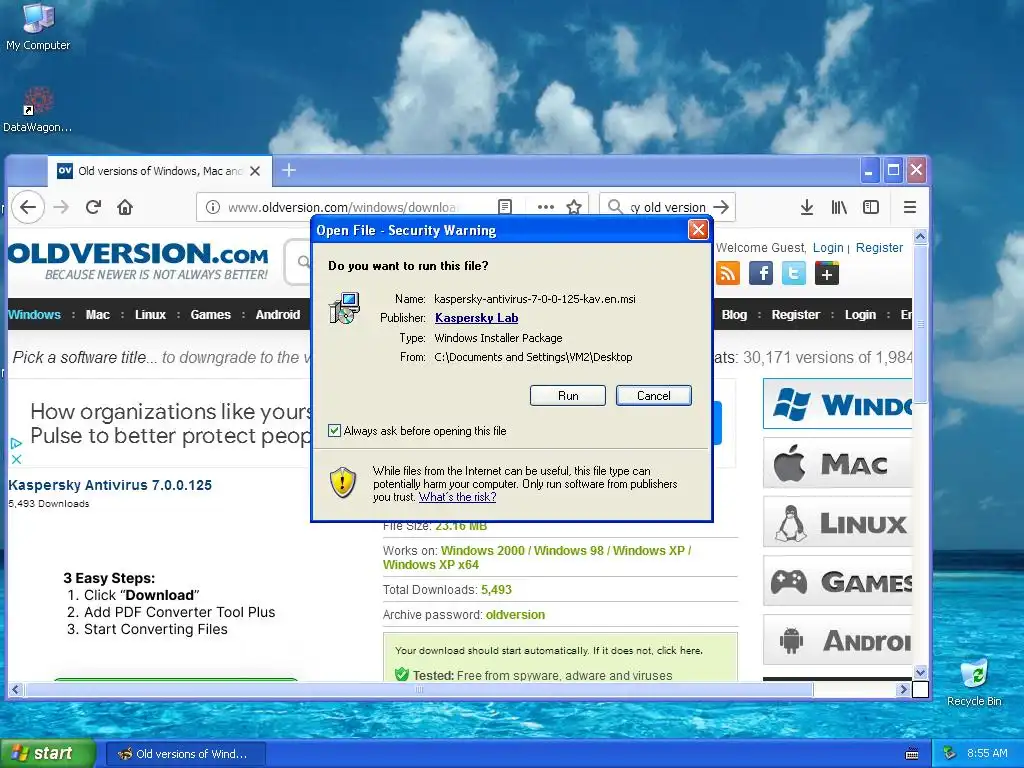The image size is (1024, 768).
Task: Open the Twitter social icon
Action: point(793,273)
